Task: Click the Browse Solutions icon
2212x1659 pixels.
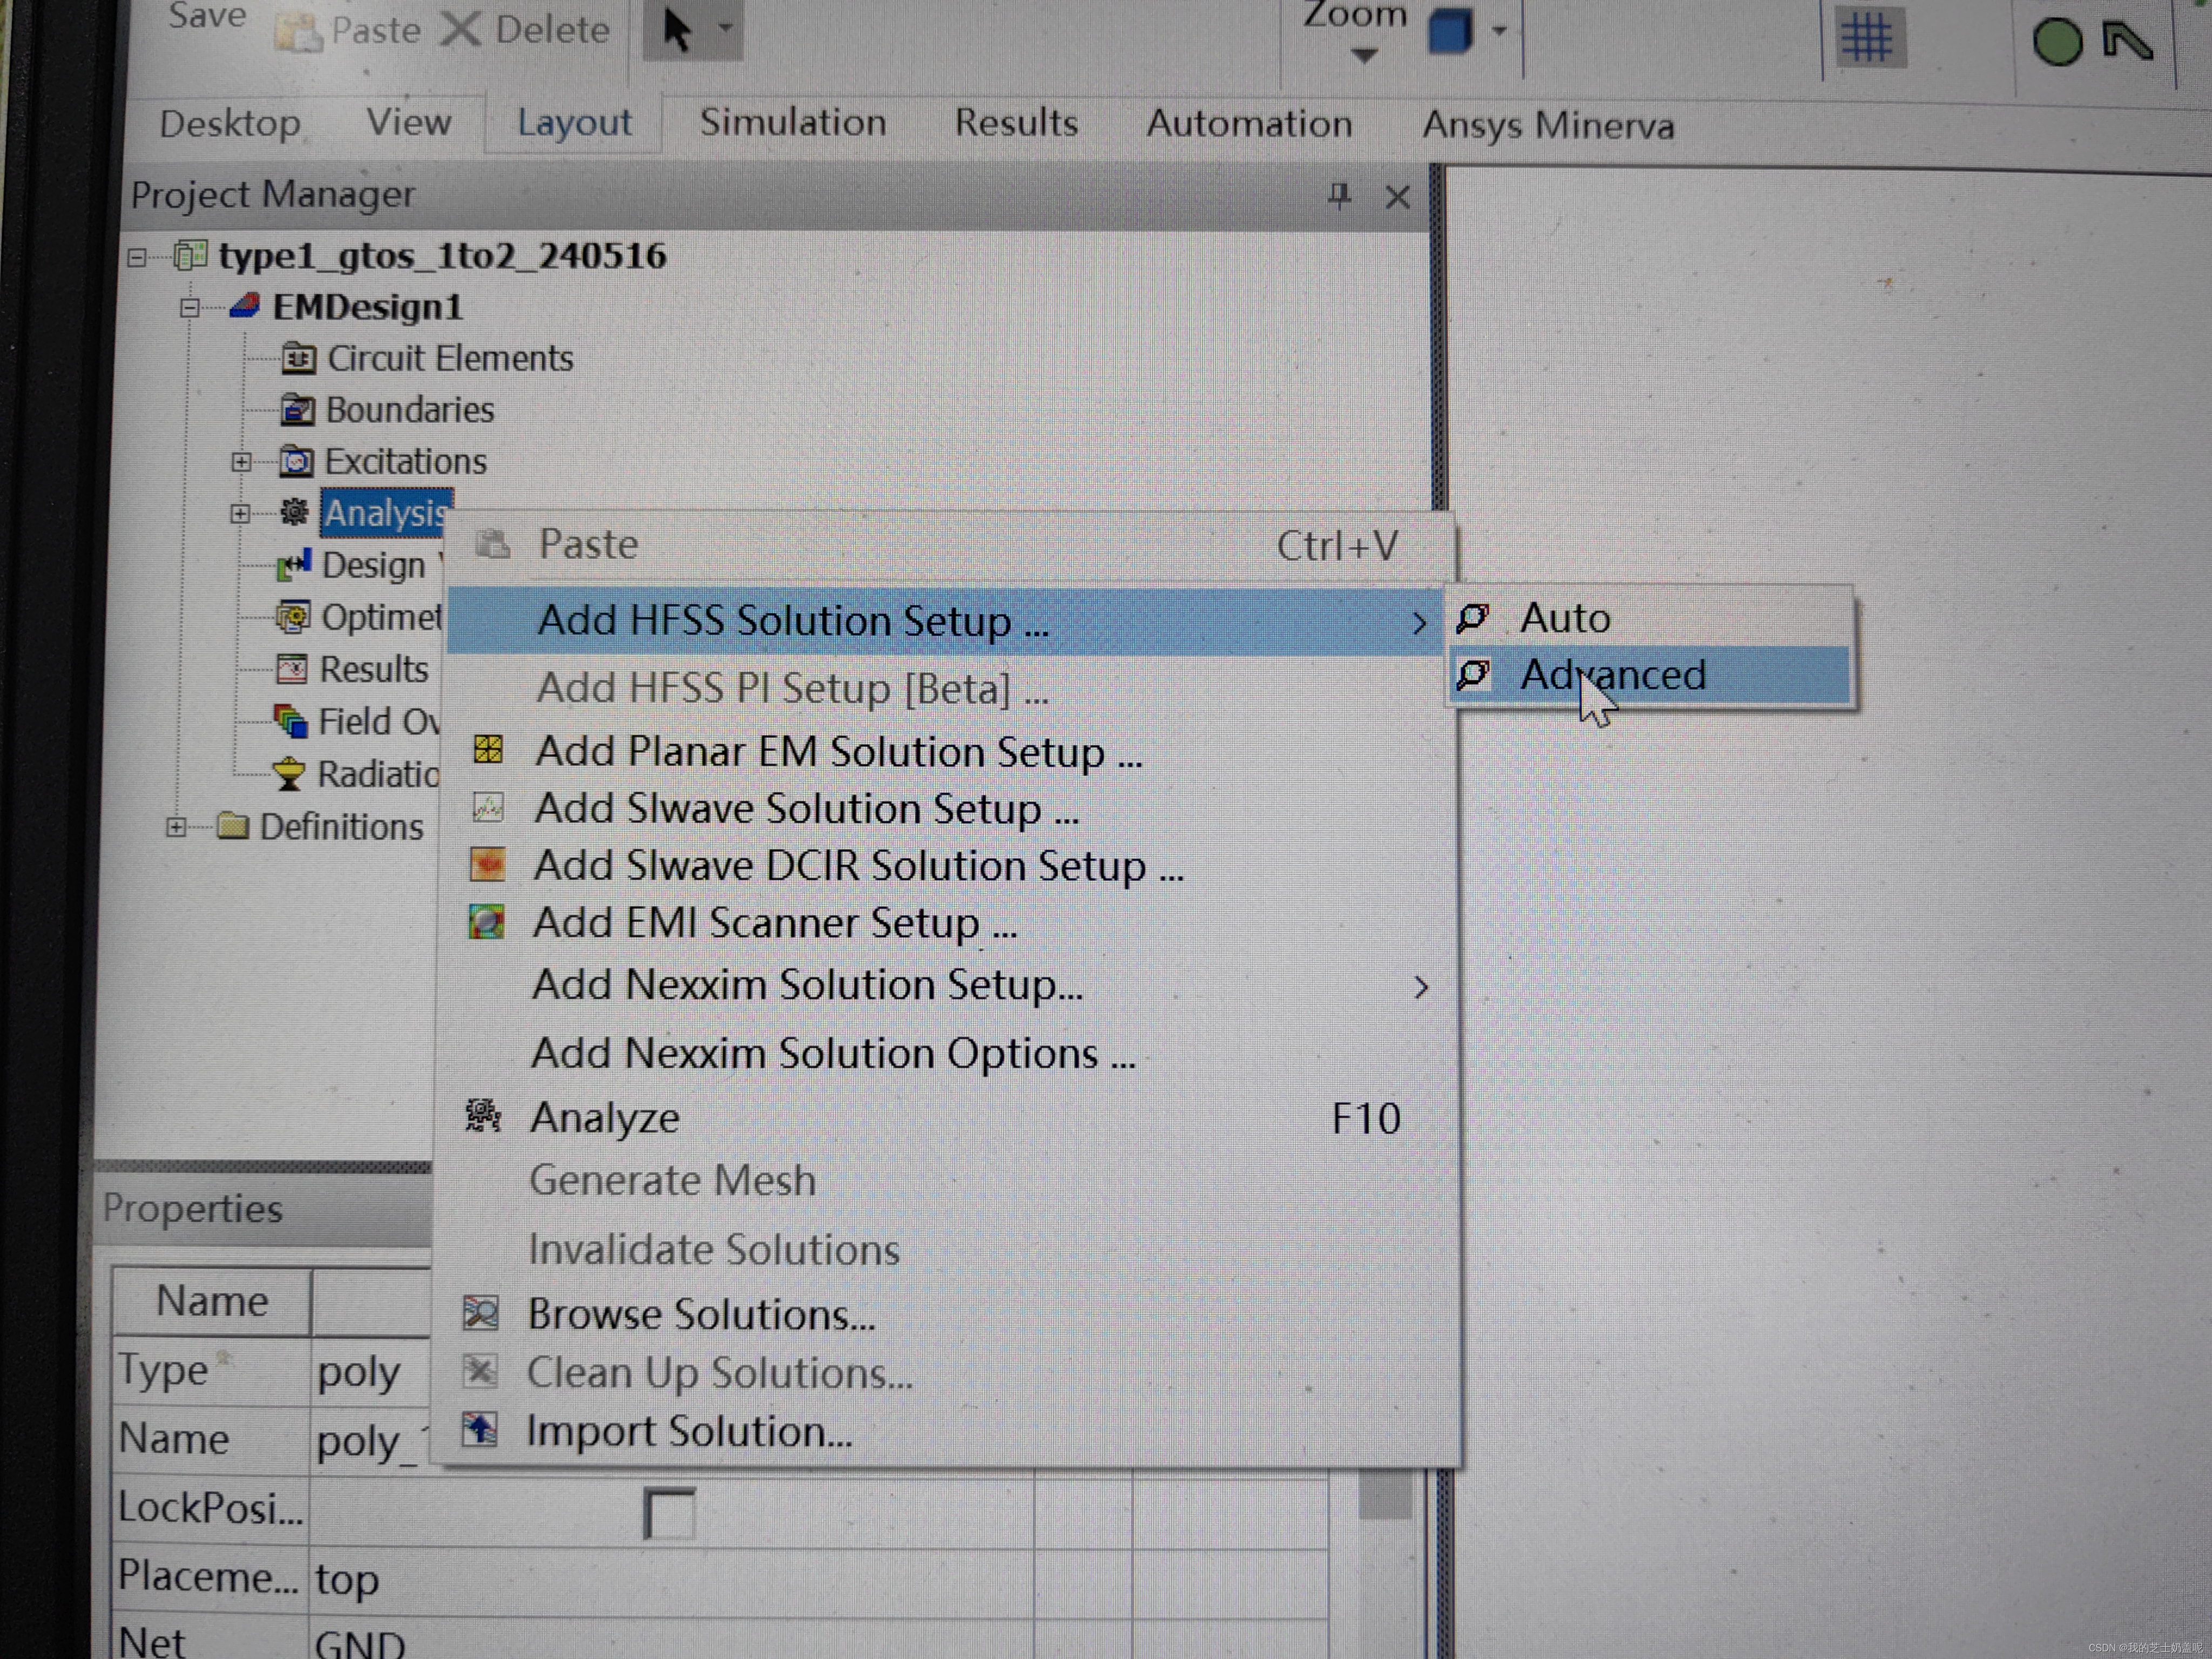Action: [x=480, y=1313]
